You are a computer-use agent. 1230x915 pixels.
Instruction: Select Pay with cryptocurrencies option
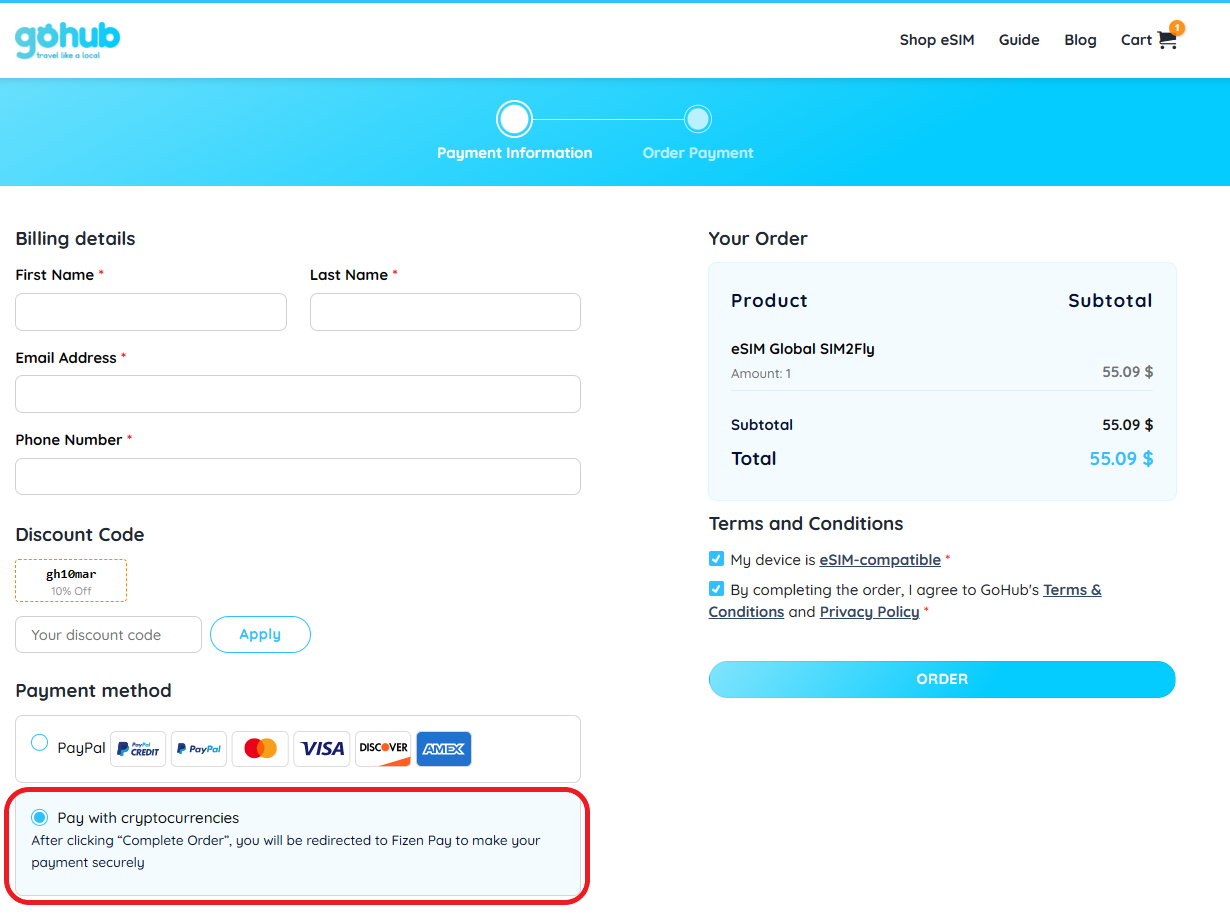[x=40, y=817]
